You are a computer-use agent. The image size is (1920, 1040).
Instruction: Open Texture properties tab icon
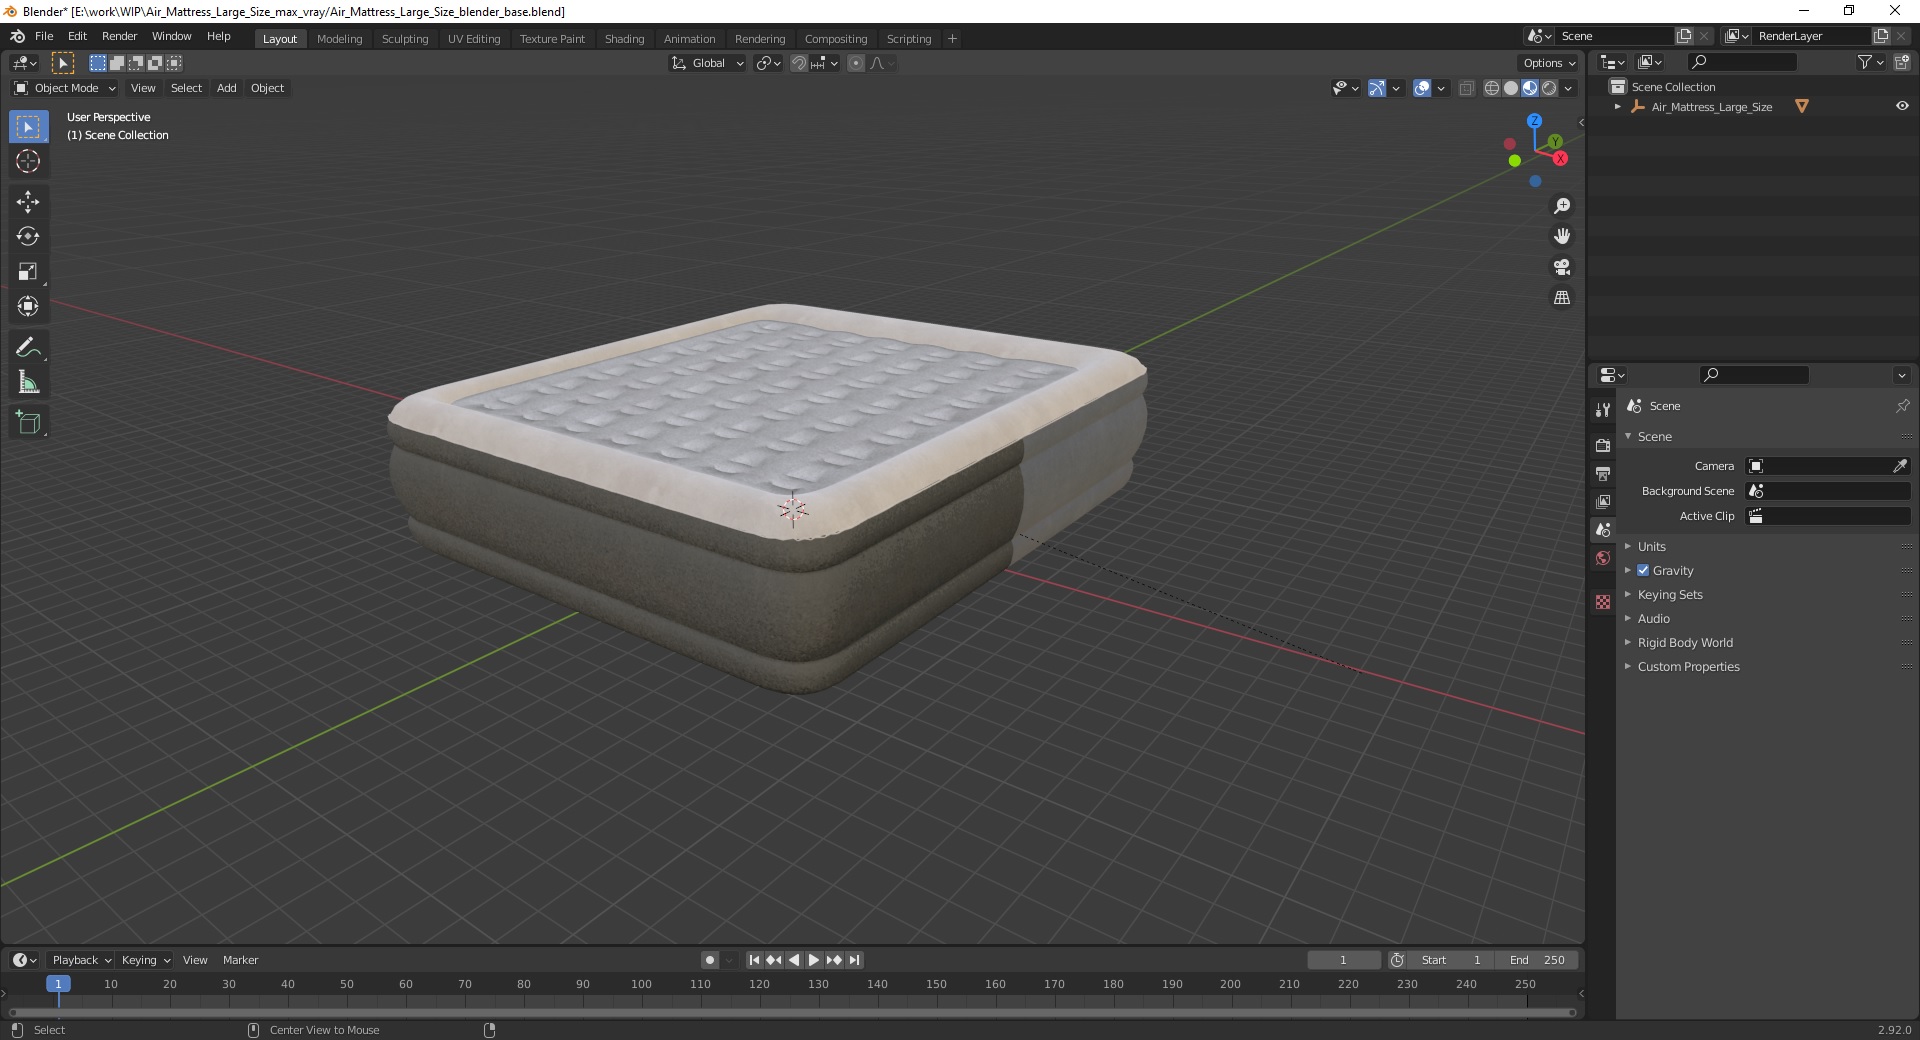pyautogui.click(x=1603, y=602)
